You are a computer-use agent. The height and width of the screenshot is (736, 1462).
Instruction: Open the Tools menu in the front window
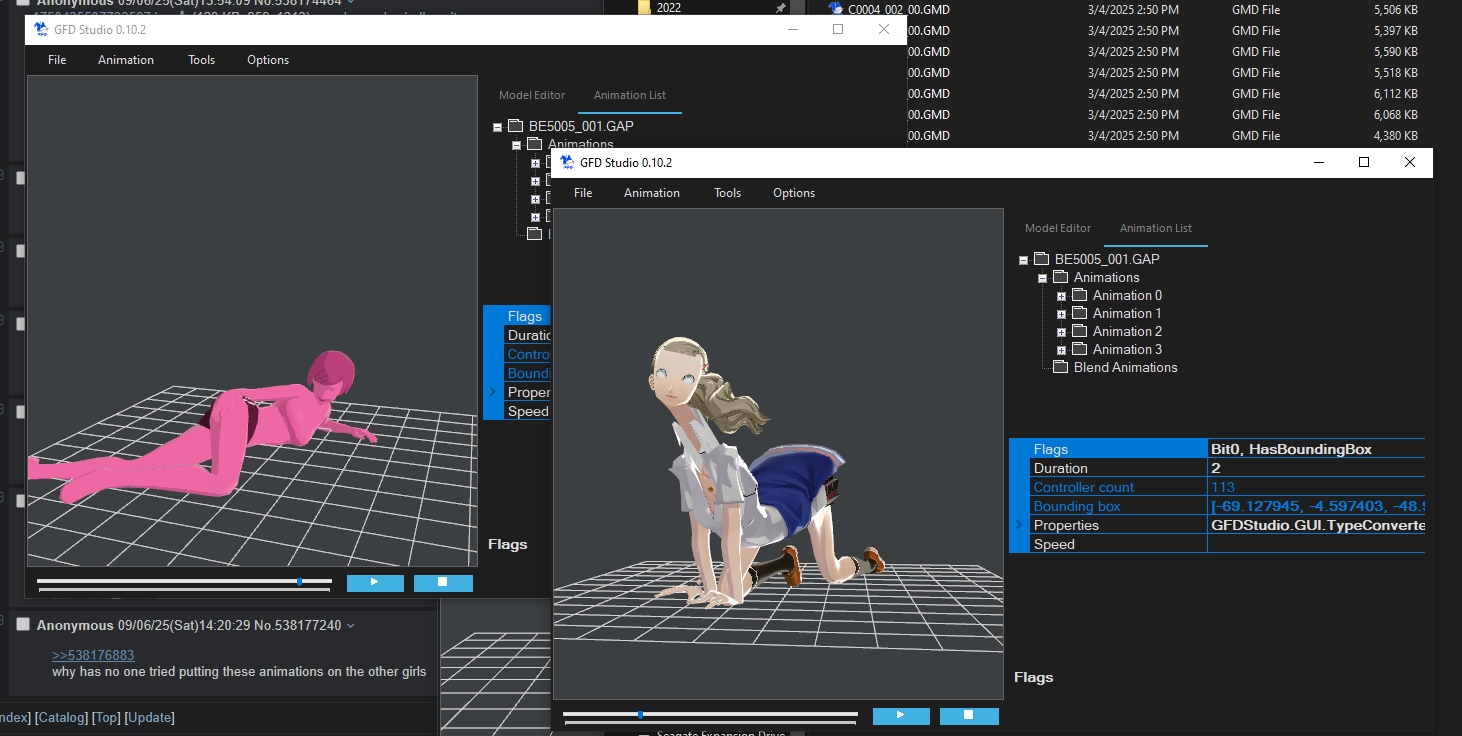click(727, 193)
